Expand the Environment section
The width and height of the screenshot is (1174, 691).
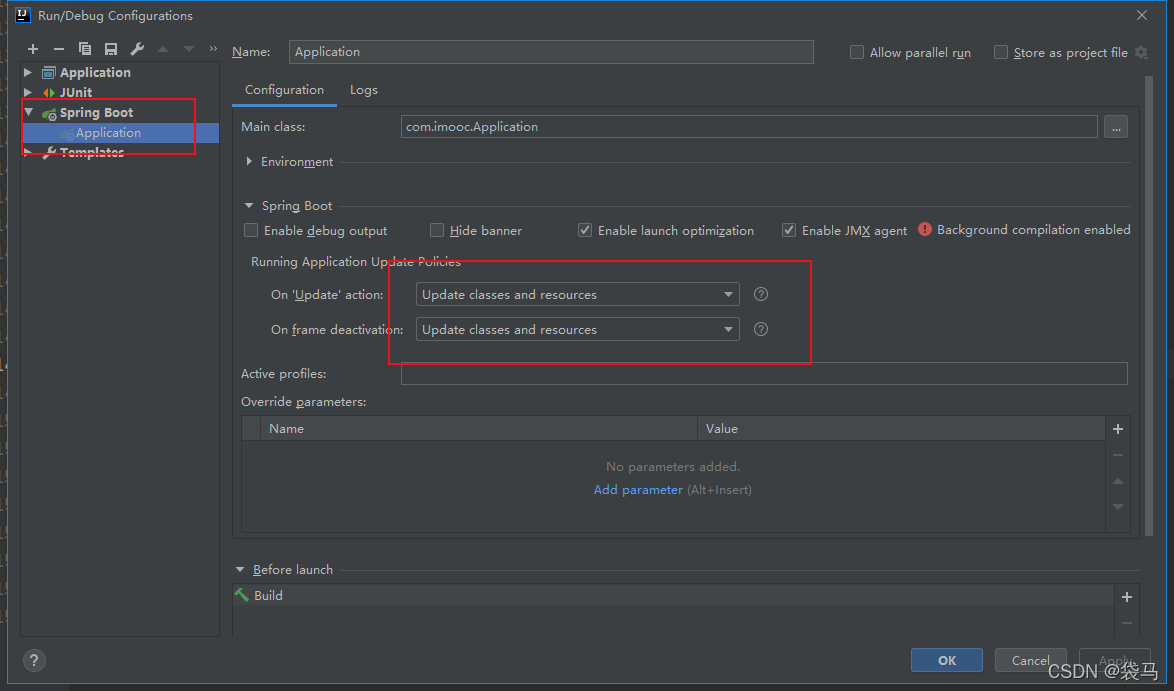[x=248, y=160]
